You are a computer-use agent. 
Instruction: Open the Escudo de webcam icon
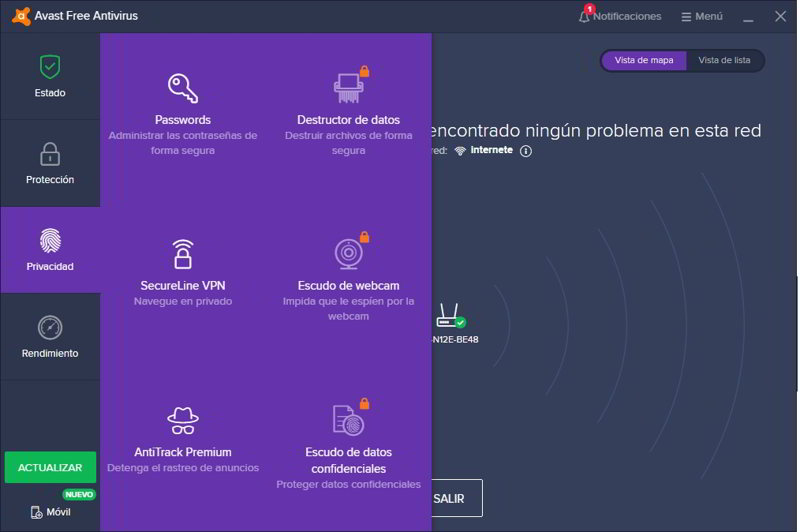point(348,254)
